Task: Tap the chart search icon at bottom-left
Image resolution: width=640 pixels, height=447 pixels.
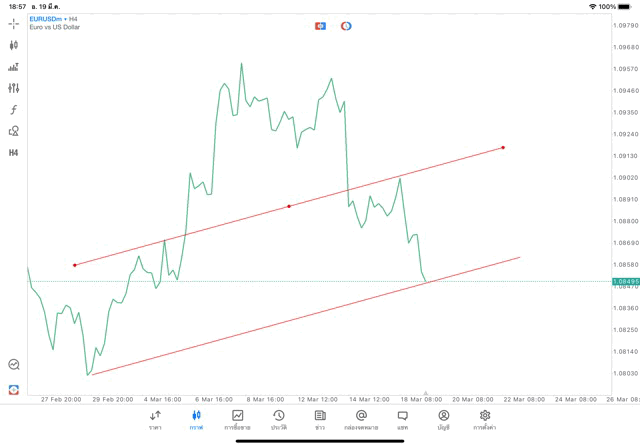Action: click(14, 365)
